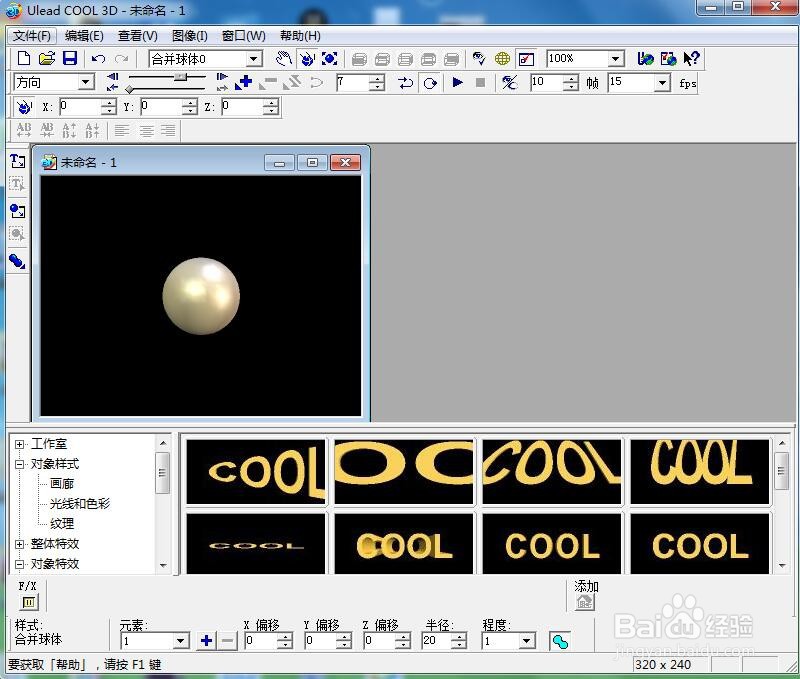Click the 半径 radius field showing 20
Image resolution: width=800 pixels, height=679 pixels.
tap(437, 641)
